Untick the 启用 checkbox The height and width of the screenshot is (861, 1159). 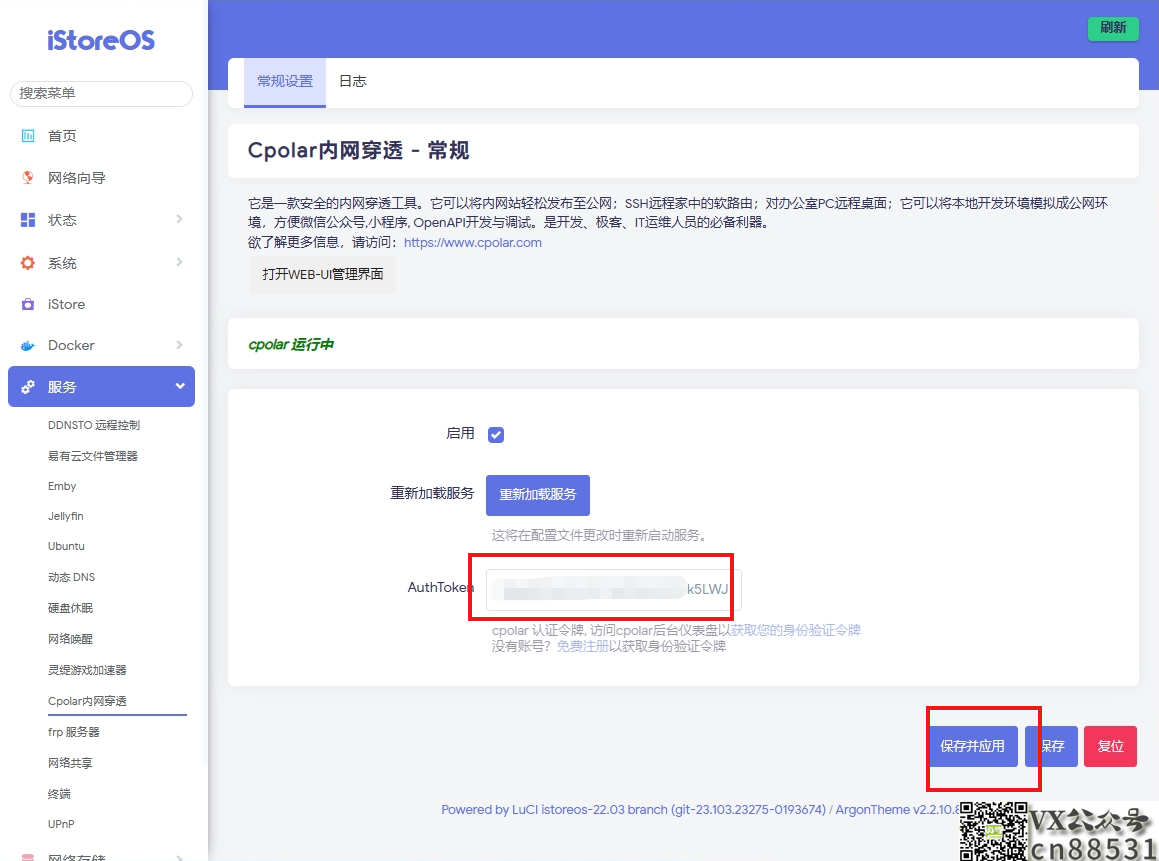pyautogui.click(x=496, y=435)
